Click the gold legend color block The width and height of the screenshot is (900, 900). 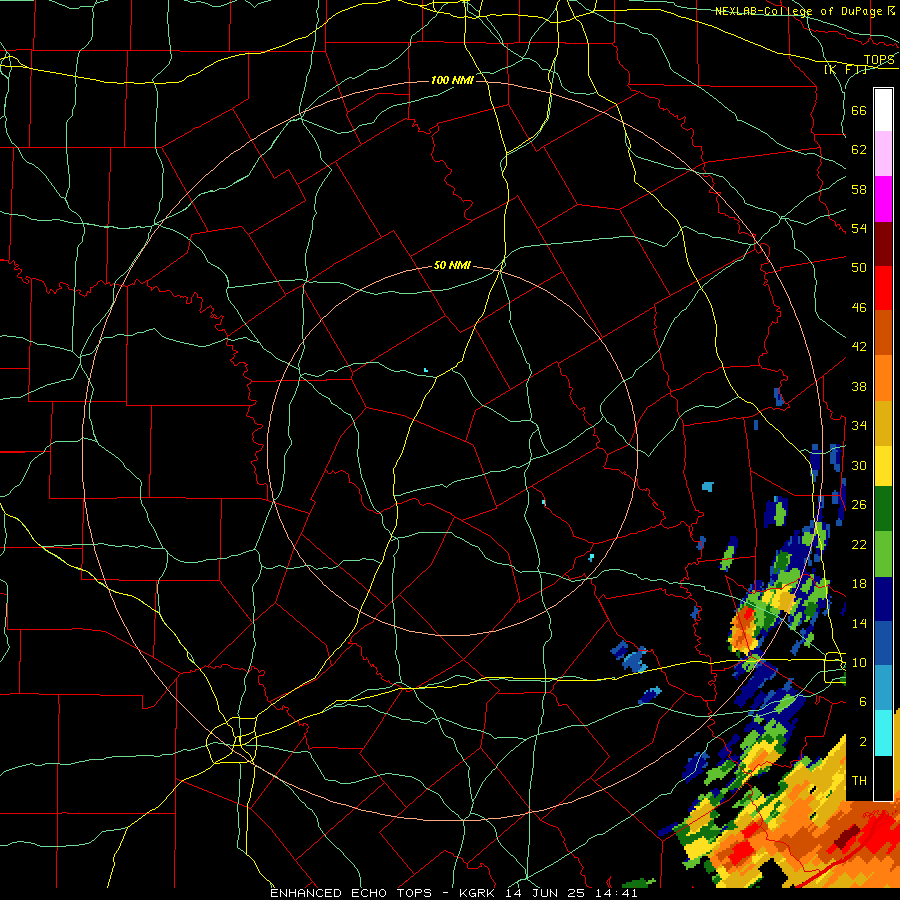pos(883,423)
